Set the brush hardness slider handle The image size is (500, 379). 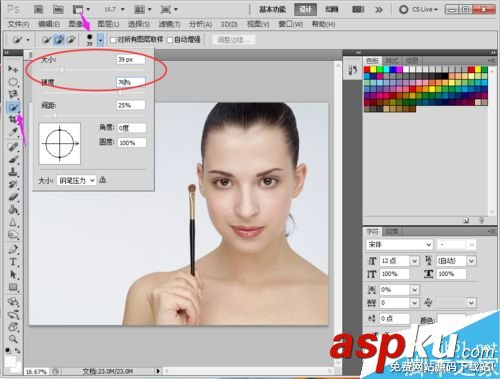120,93
